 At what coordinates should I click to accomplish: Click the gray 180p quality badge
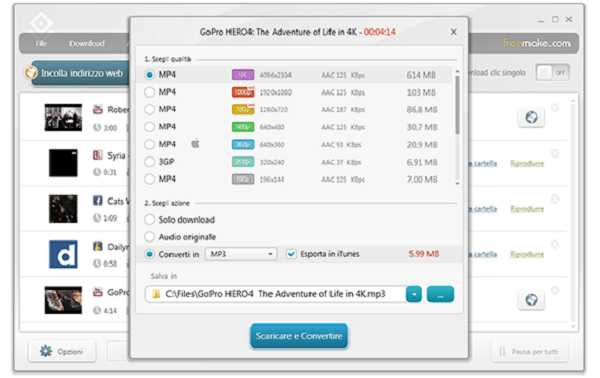[243, 179]
